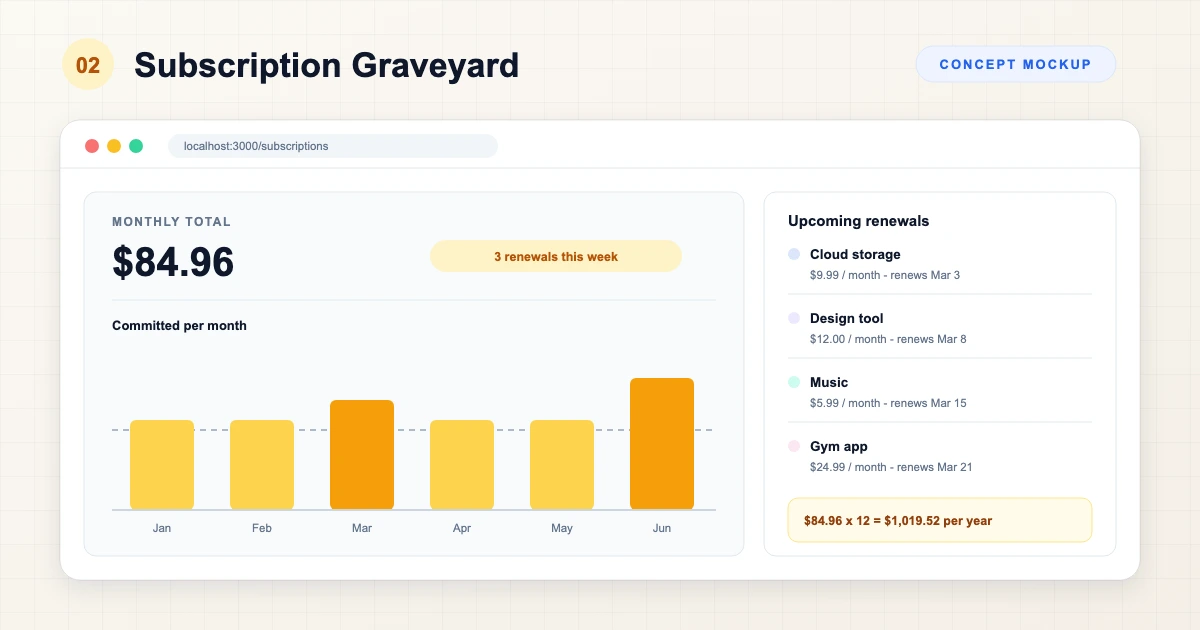1200x630 pixels.
Task: Click the CONCEPT MOCKUP badge
Action: coord(1015,64)
